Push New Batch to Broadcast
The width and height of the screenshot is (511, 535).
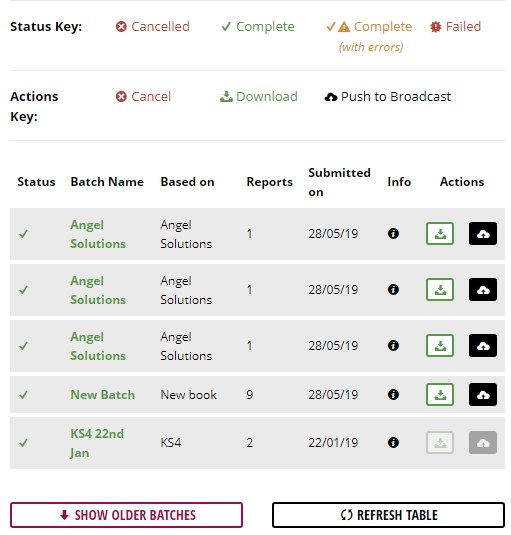point(483,395)
